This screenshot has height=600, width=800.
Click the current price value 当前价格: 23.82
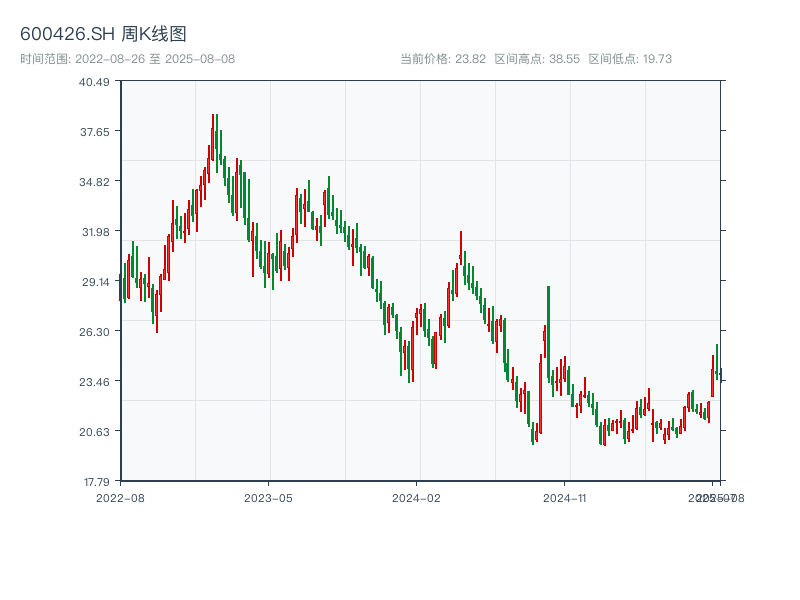[x=443, y=59]
